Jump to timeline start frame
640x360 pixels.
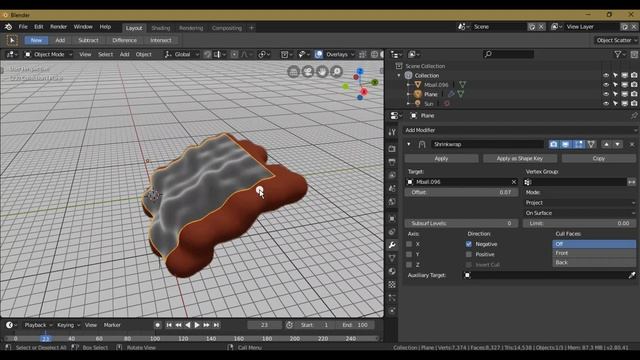(169, 325)
